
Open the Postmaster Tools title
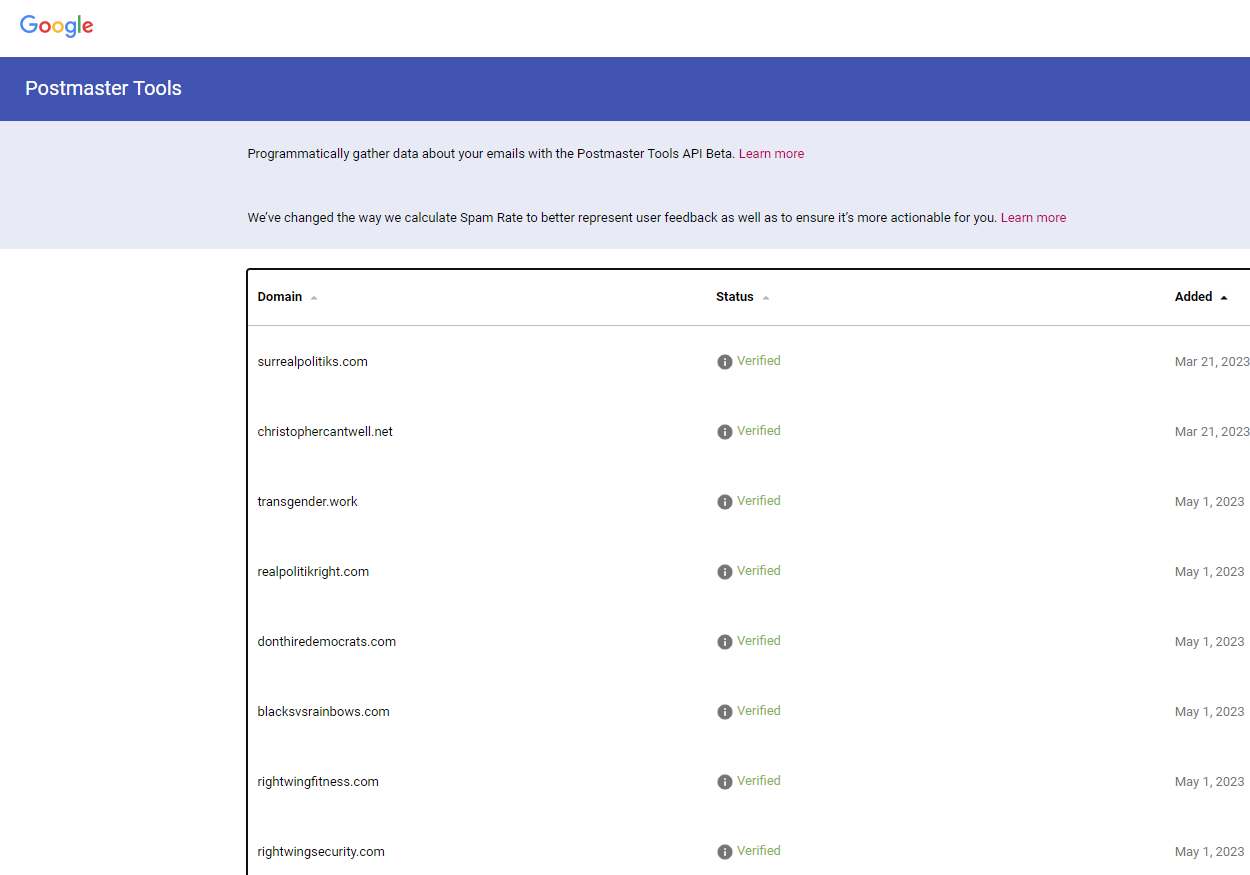103,88
